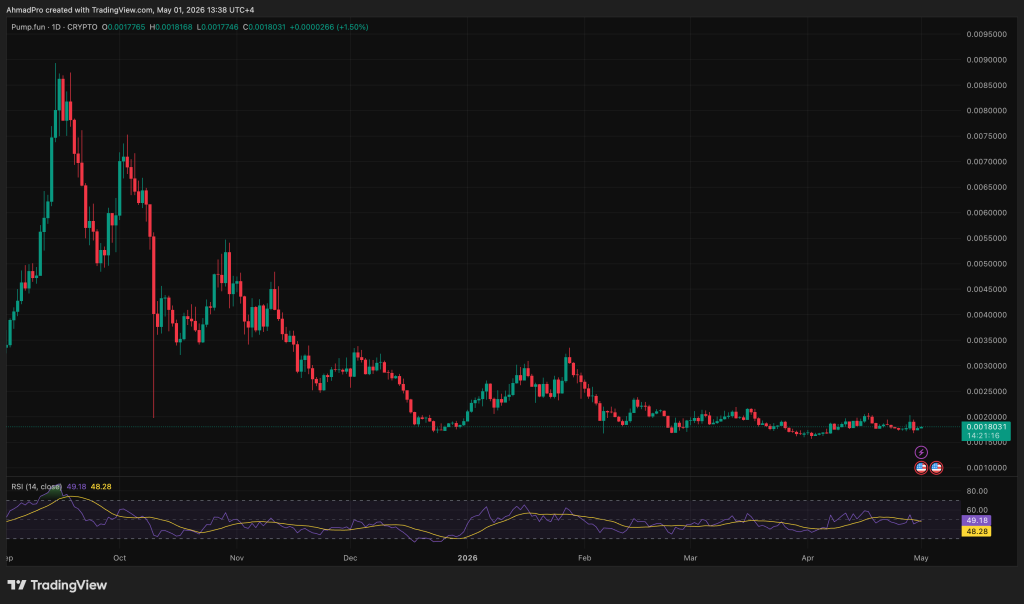
Task: Click RSI axis label 60.00
Action: pos(977,510)
